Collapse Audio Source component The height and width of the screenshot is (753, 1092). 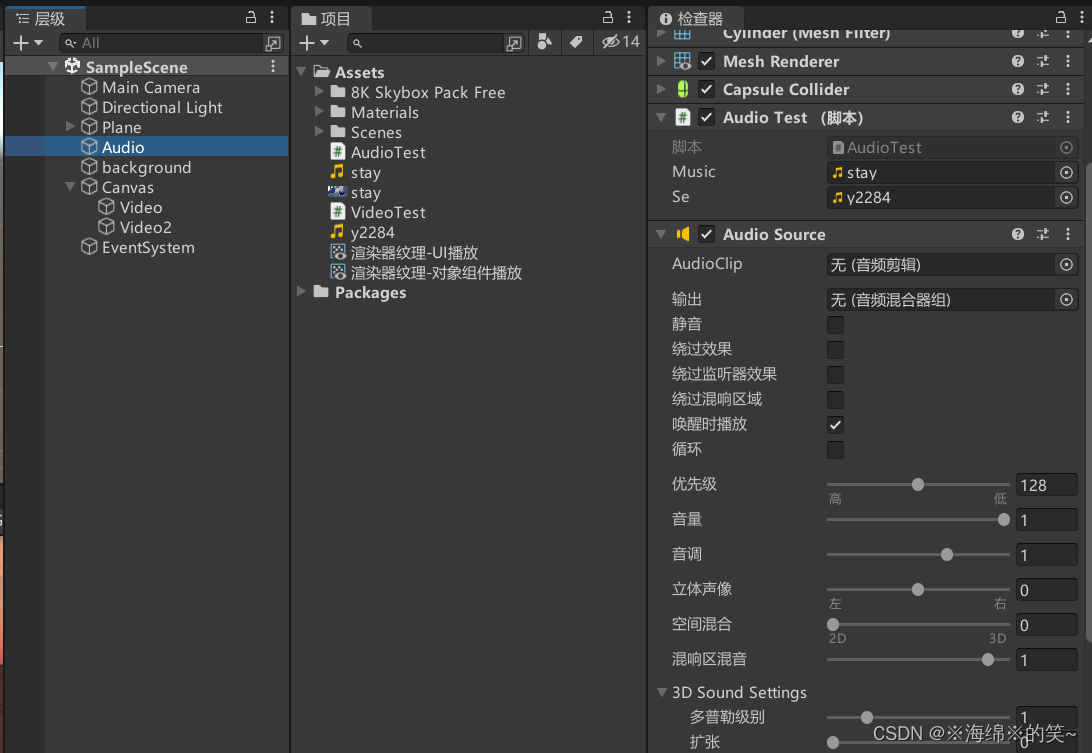point(661,234)
